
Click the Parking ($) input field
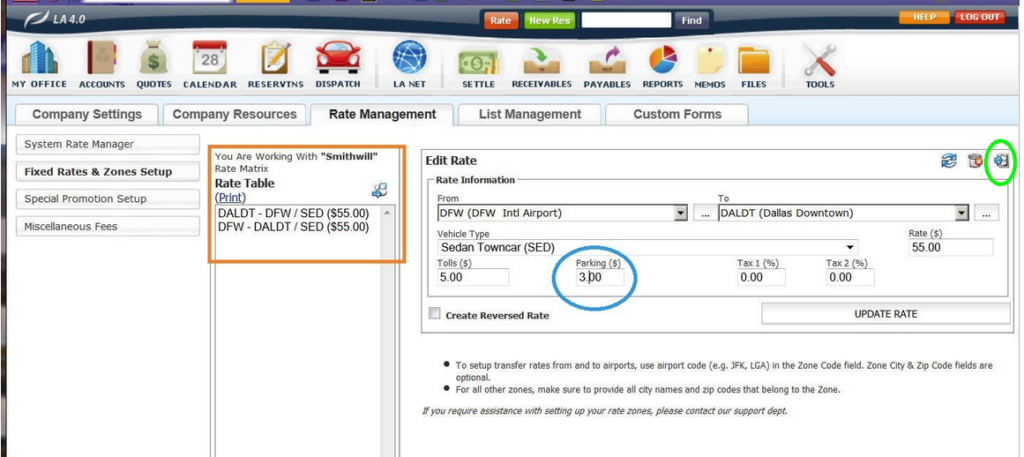click(x=600, y=277)
